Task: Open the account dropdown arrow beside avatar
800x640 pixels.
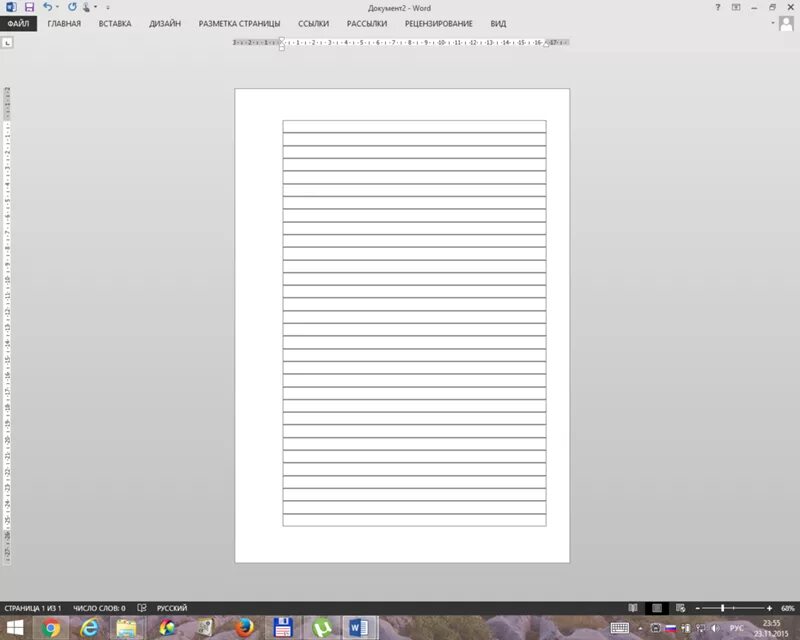Action: [773, 23]
